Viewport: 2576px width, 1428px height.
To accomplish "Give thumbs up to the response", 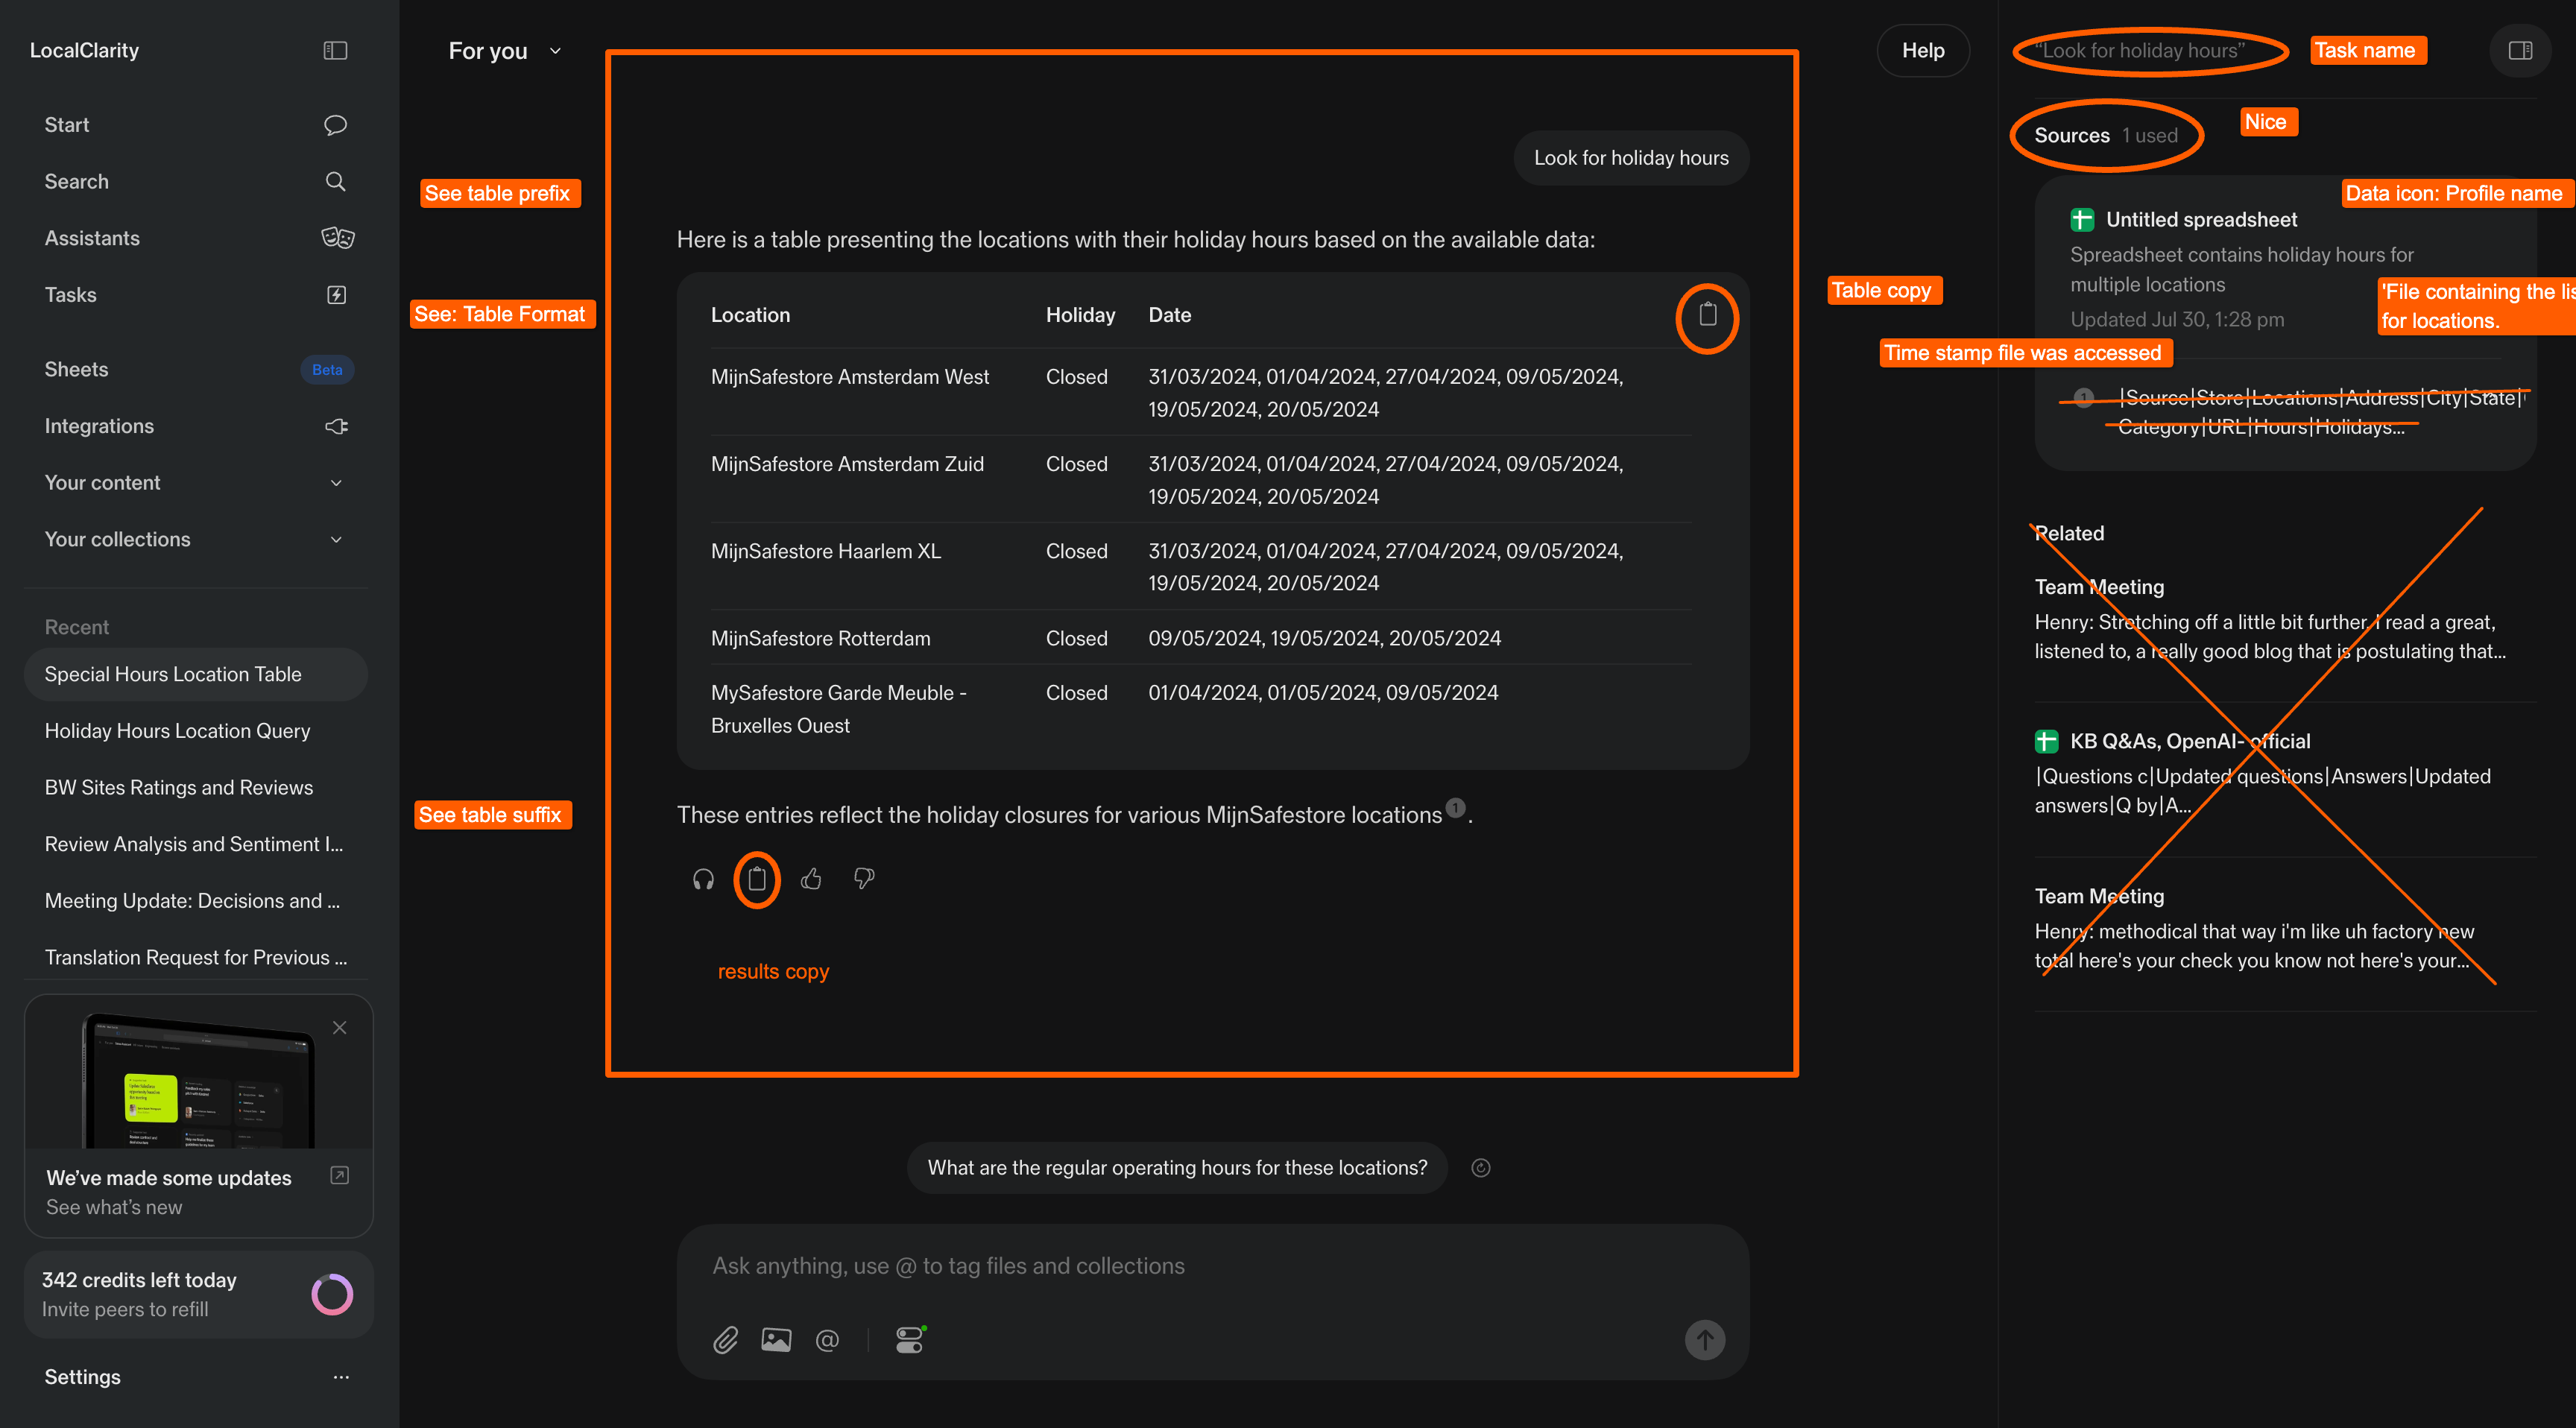I will pos(811,878).
